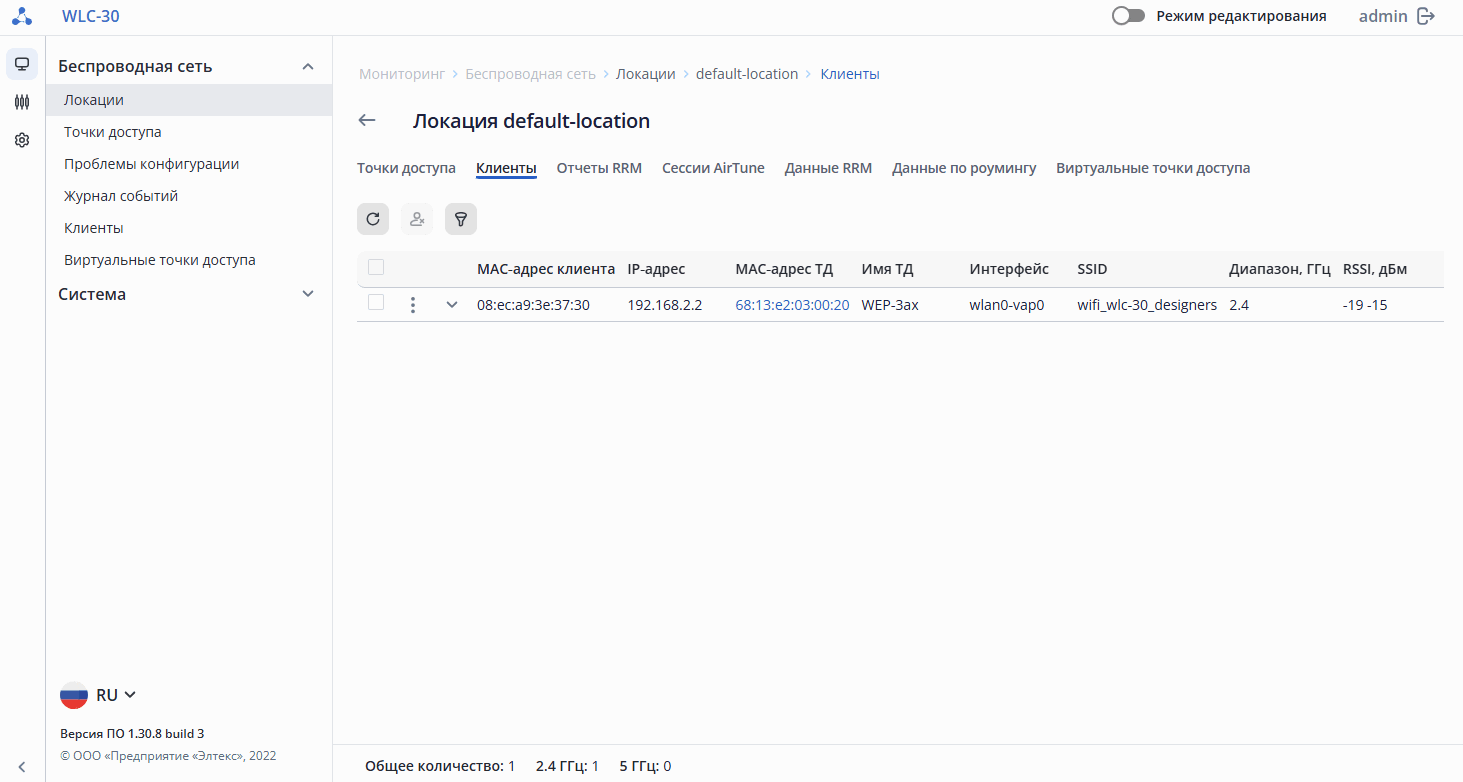Click the admin username
Viewport: 1463px width, 782px height.
click(x=1383, y=16)
